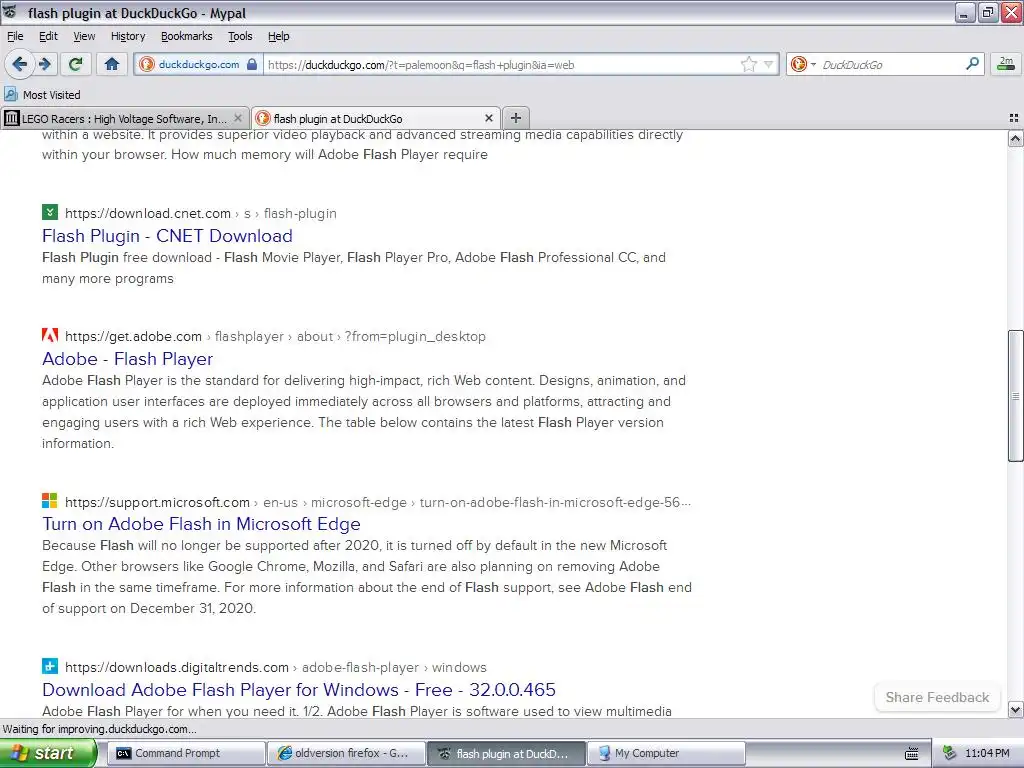Switch to My Computer taskbar window
The height and width of the screenshot is (768, 1024).
(x=666, y=753)
